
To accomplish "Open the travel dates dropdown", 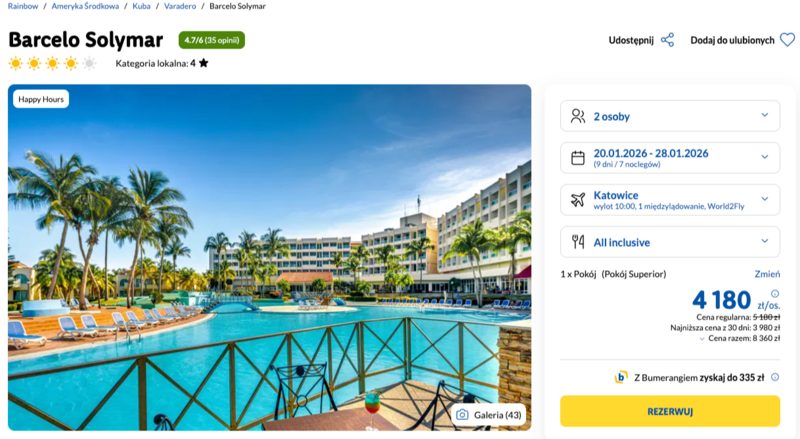I will [x=765, y=157].
